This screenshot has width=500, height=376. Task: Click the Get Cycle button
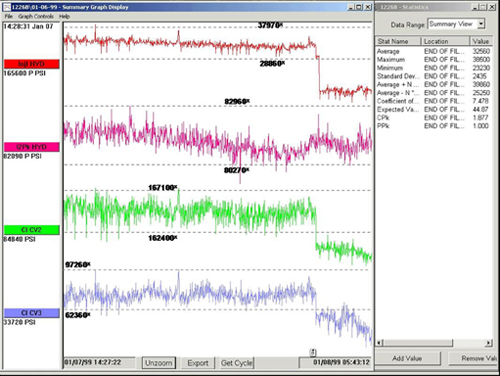tap(237, 363)
